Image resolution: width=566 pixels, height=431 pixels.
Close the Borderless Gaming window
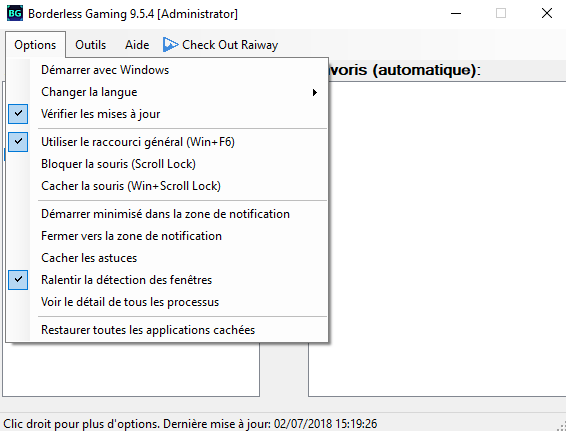coord(547,13)
